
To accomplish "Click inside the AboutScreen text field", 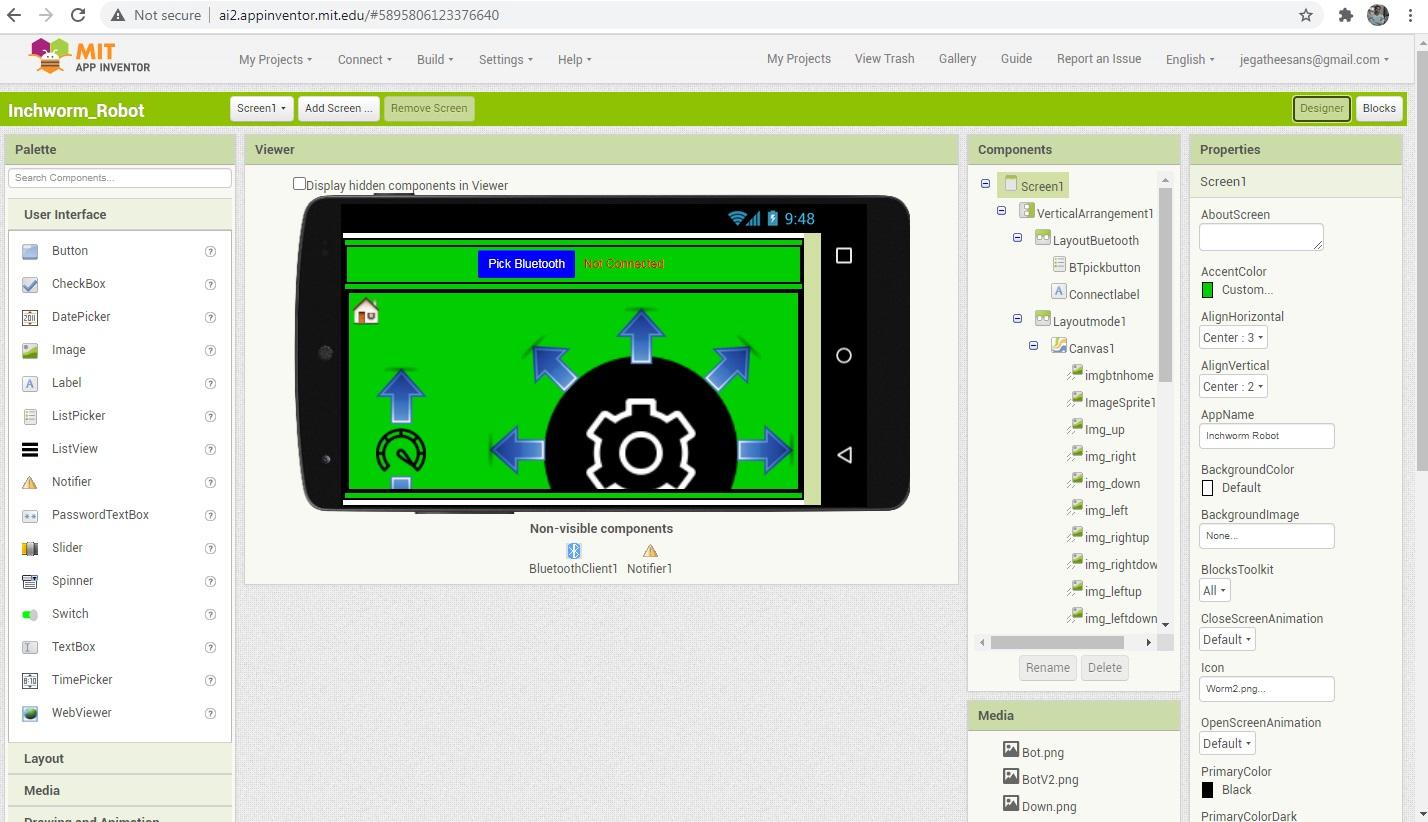I will (1260, 236).
